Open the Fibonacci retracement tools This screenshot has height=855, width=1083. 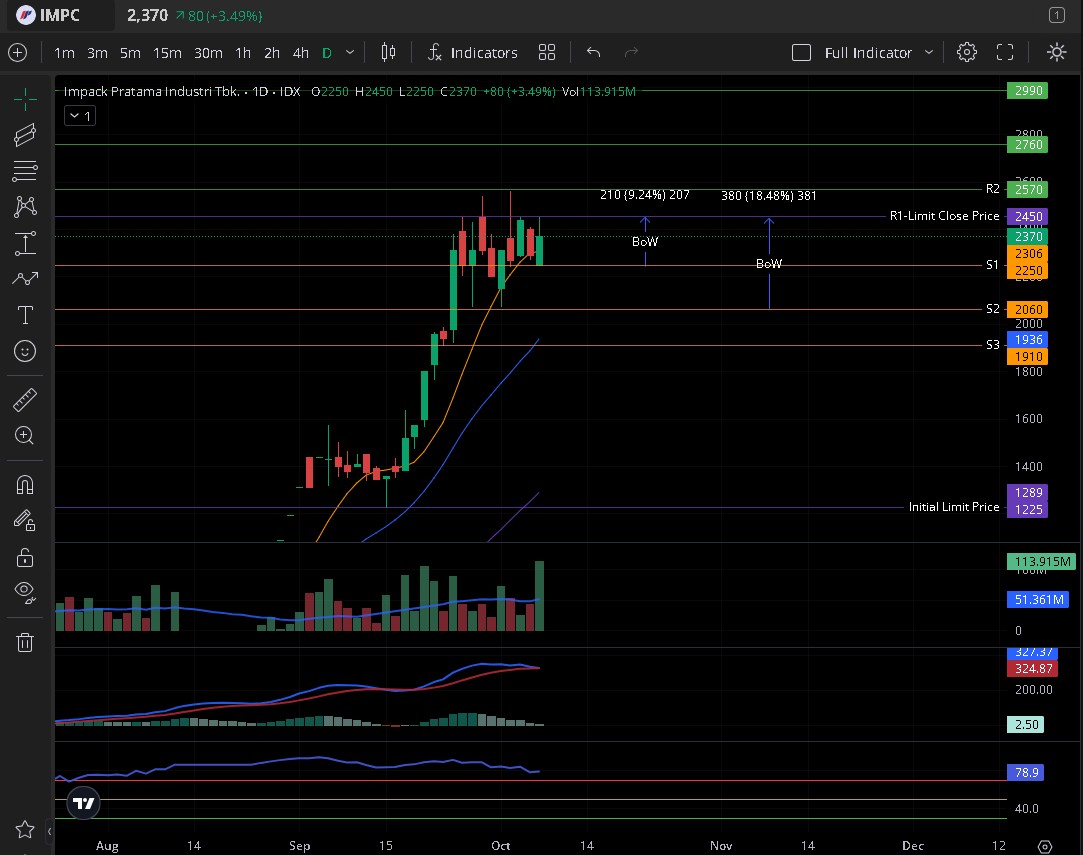tap(25, 170)
